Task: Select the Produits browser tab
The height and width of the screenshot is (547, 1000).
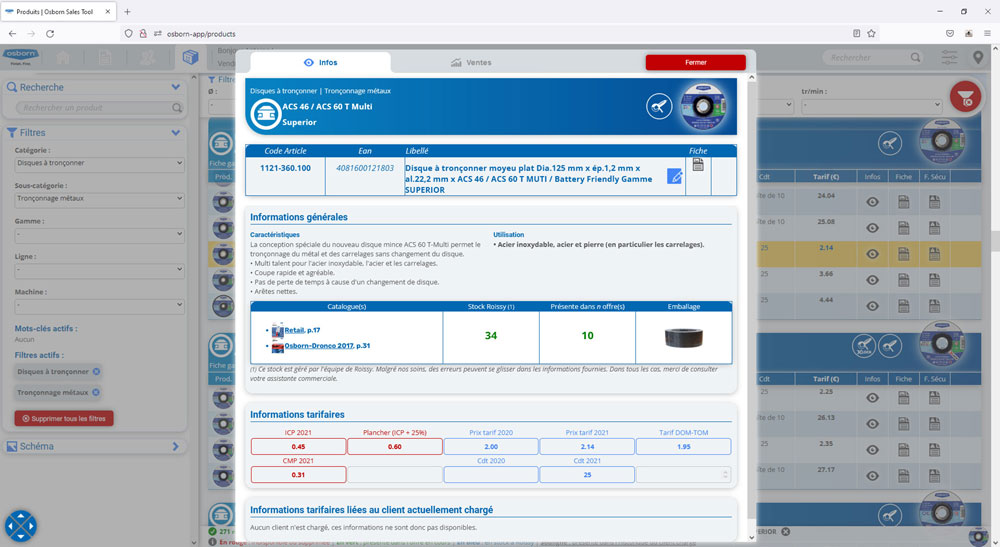Action: coord(59,11)
